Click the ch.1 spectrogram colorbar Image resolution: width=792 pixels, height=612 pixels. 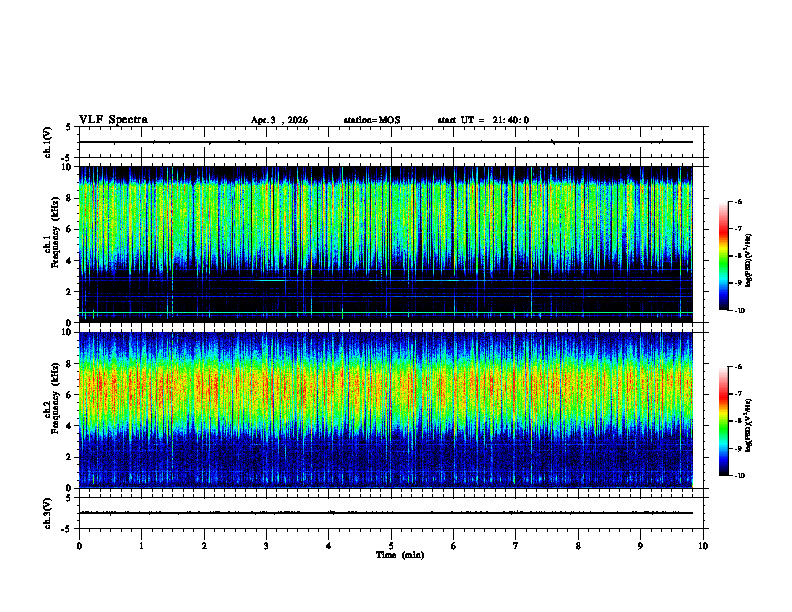[723, 256]
